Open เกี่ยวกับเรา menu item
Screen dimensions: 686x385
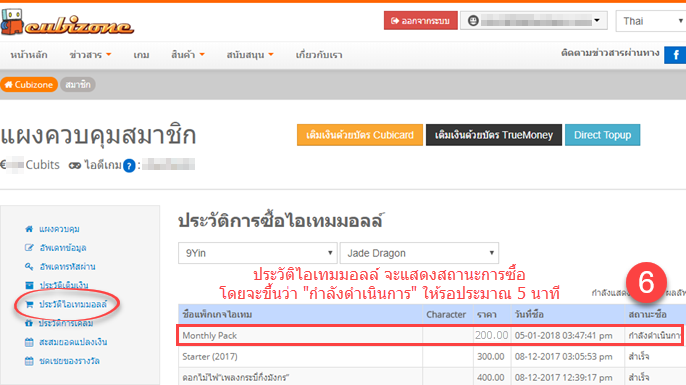(x=319, y=55)
